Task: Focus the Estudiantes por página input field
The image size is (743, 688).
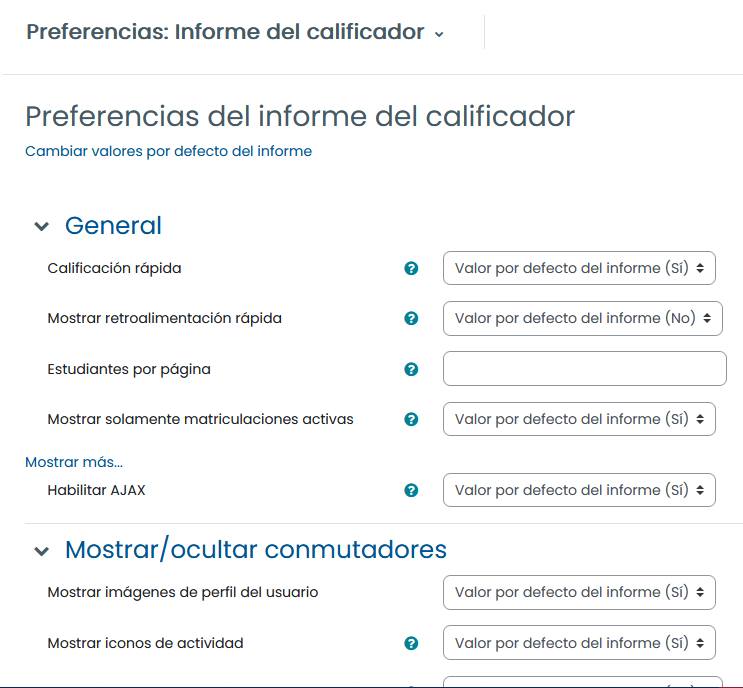Action: point(584,369)
